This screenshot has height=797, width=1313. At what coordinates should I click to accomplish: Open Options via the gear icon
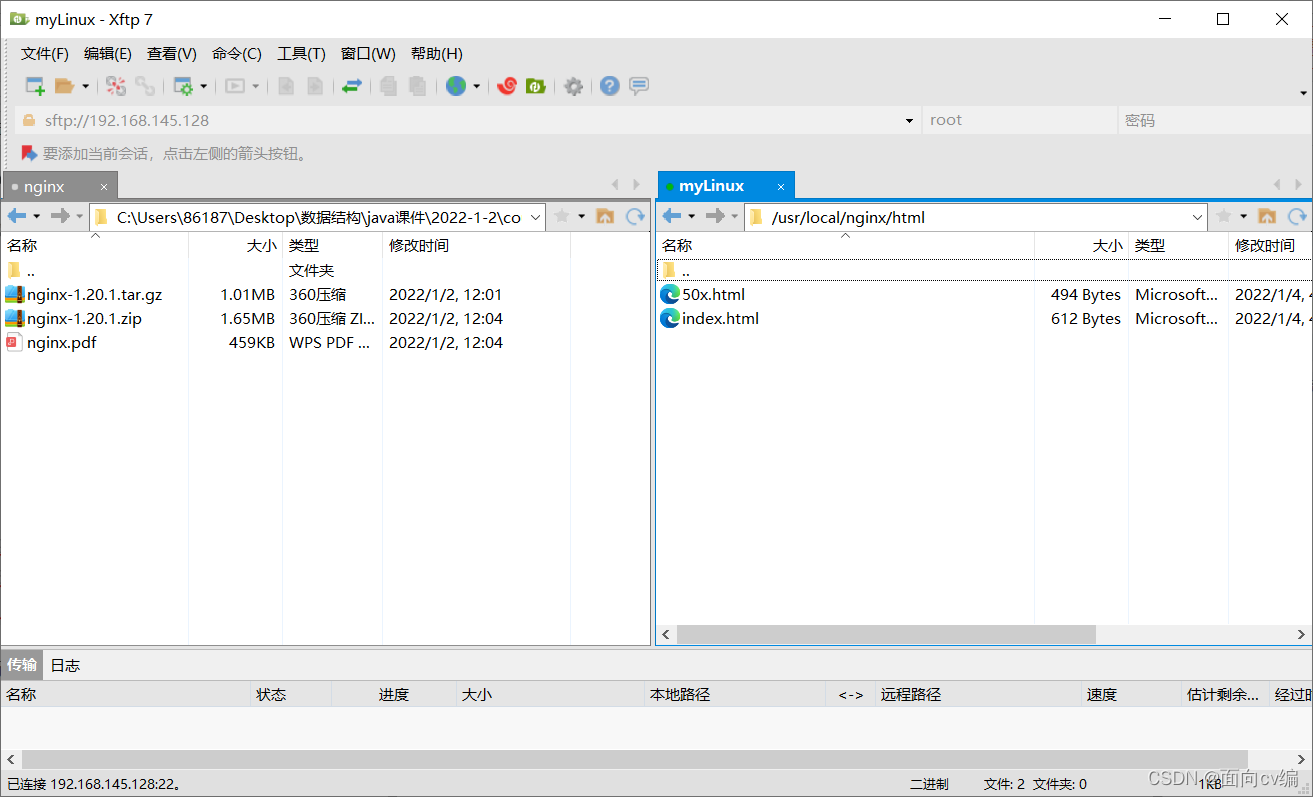pos(573,86)
